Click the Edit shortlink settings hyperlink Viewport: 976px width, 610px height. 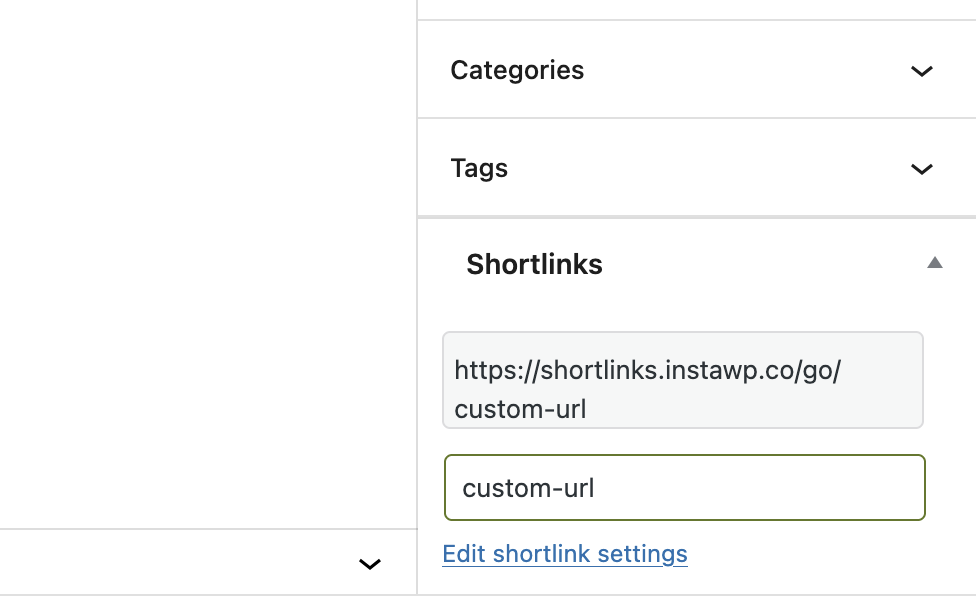(x=564, y=553)
